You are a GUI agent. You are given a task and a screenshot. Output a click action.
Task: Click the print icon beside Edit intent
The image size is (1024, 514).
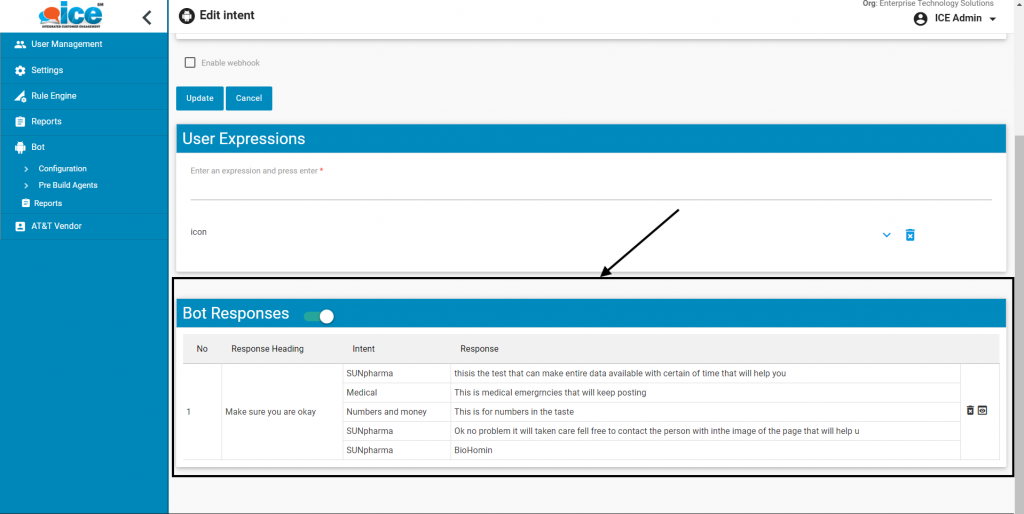click(x=187, y=16)
